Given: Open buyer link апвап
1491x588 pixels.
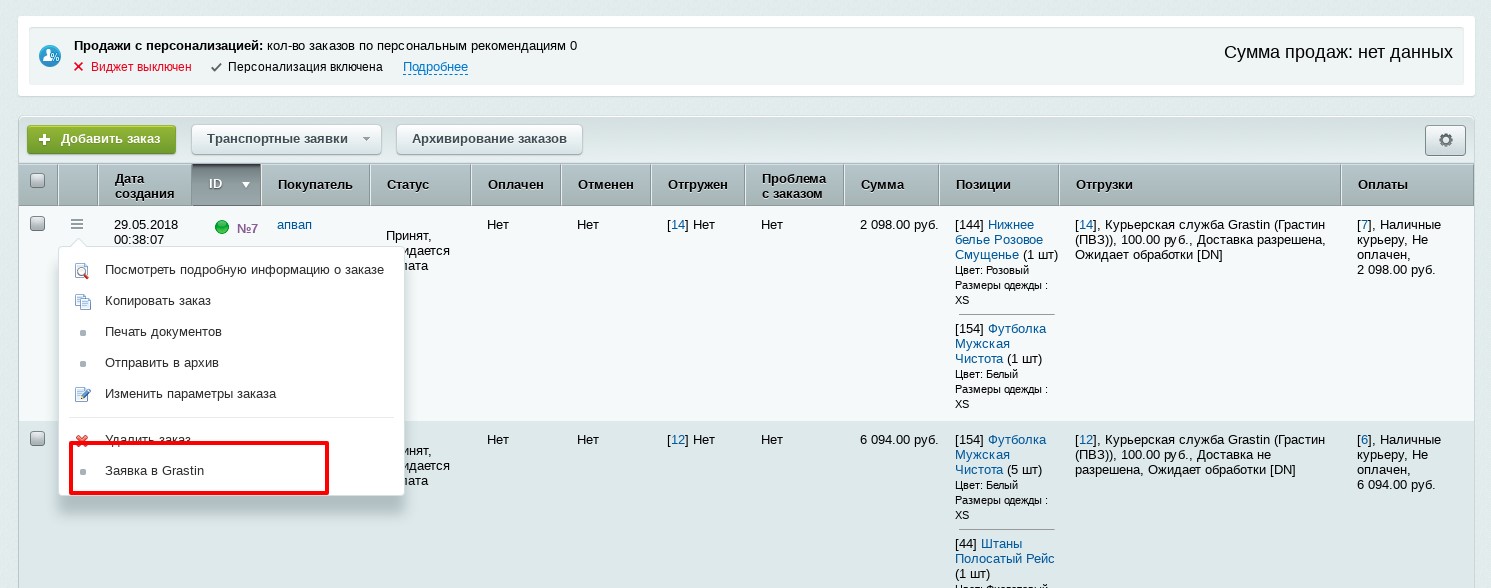Looking at the screenshot, I should (x=294, y=225).
